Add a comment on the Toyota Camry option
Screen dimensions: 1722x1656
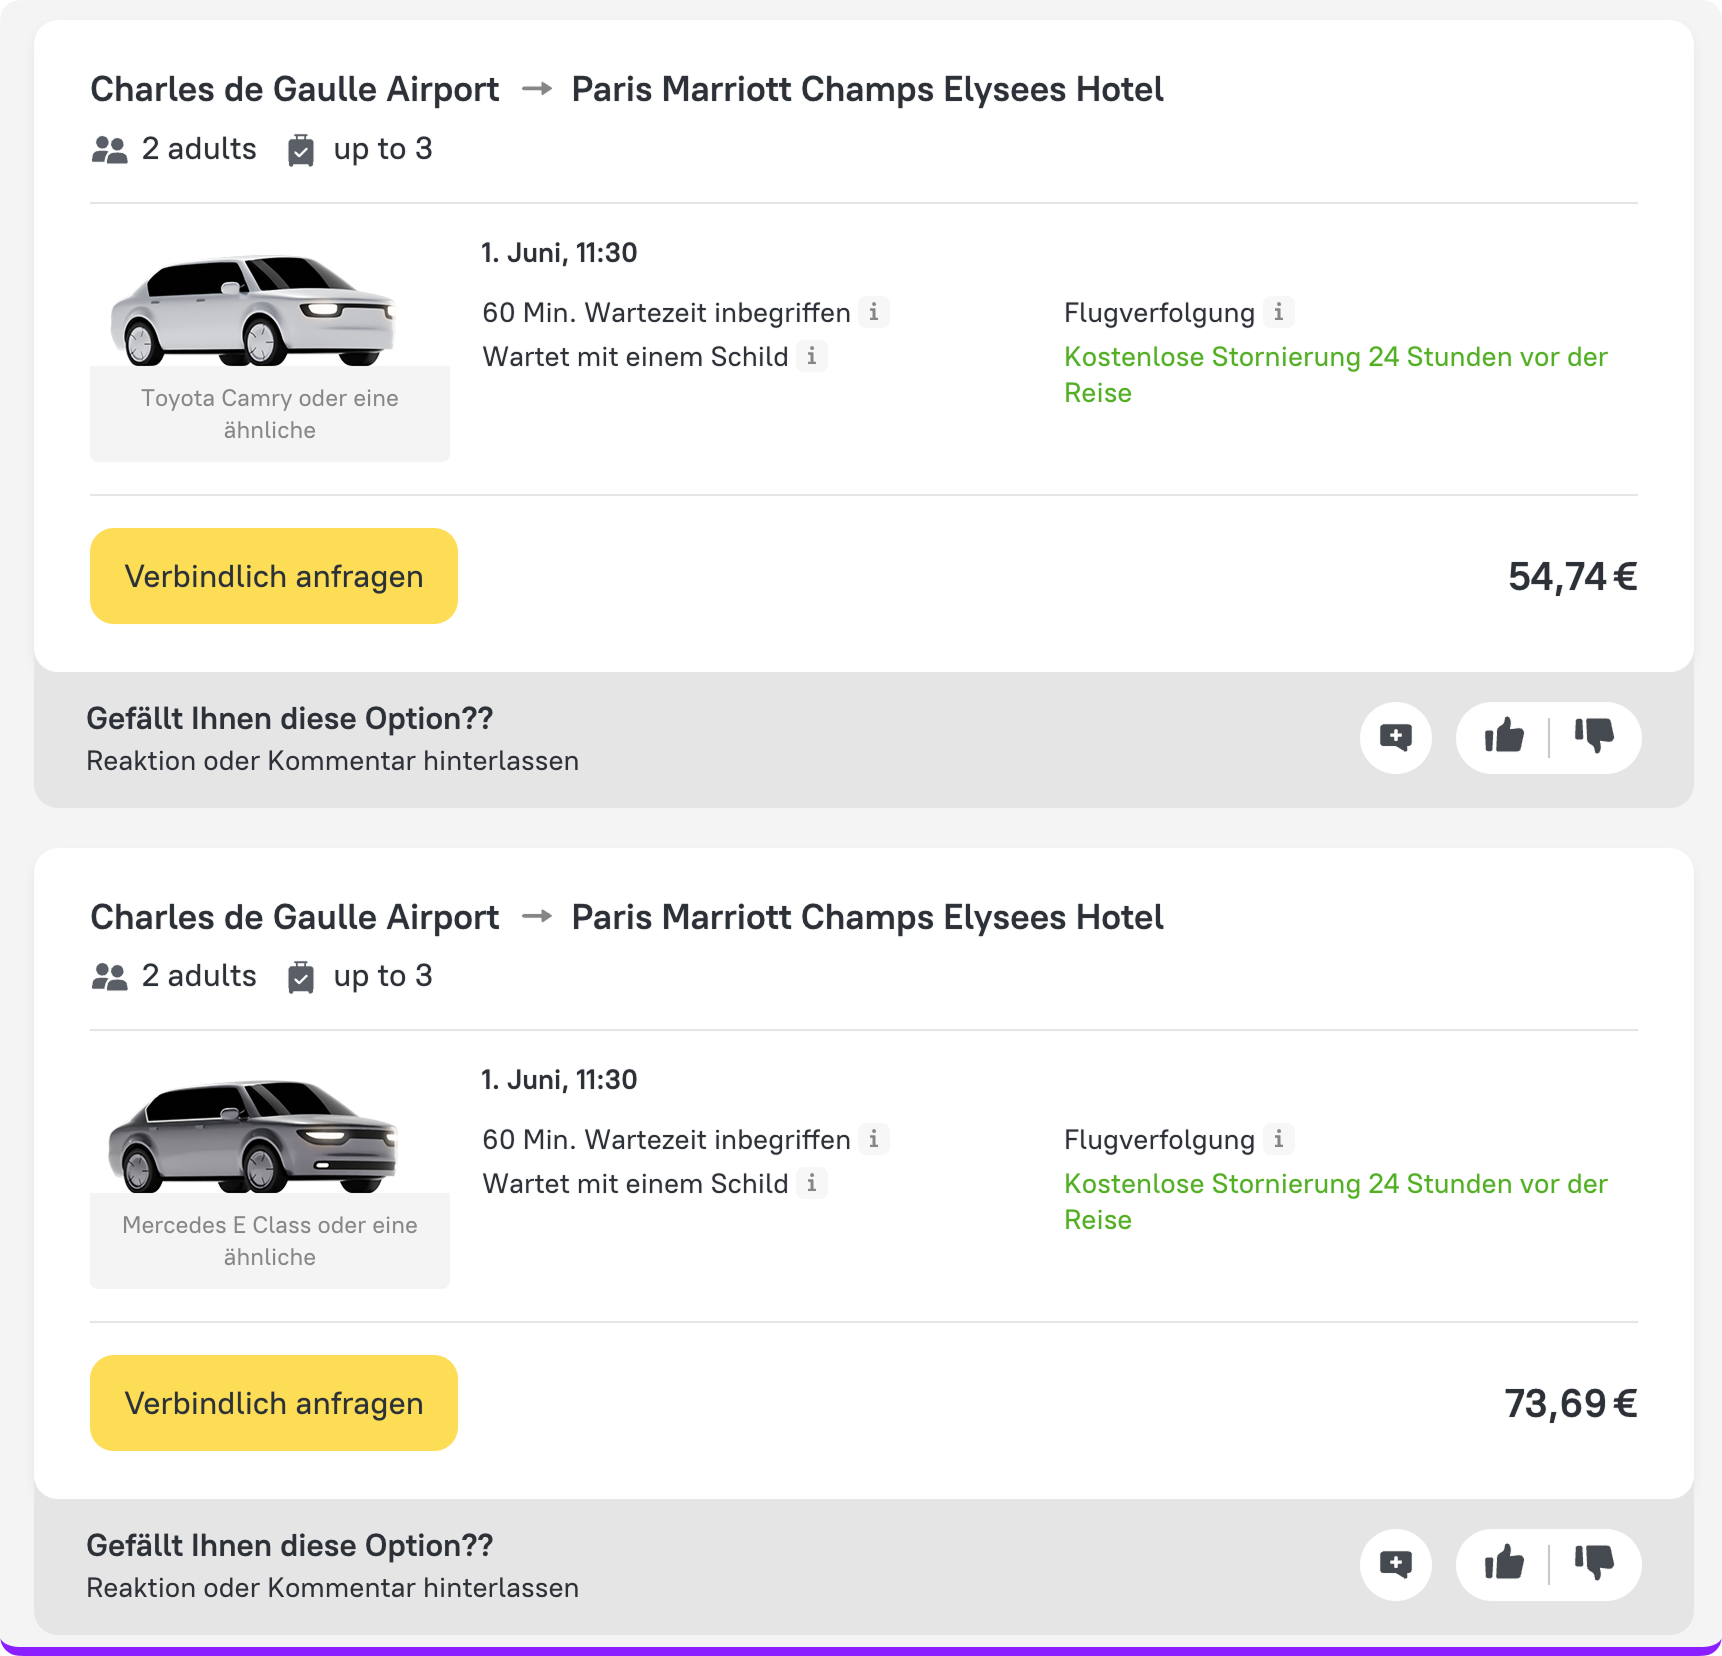[x=1396, y=738]
